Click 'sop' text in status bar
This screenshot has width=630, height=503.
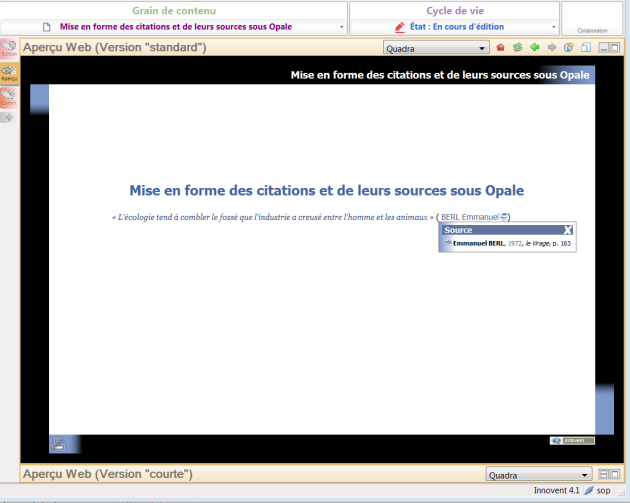(603, 491)
